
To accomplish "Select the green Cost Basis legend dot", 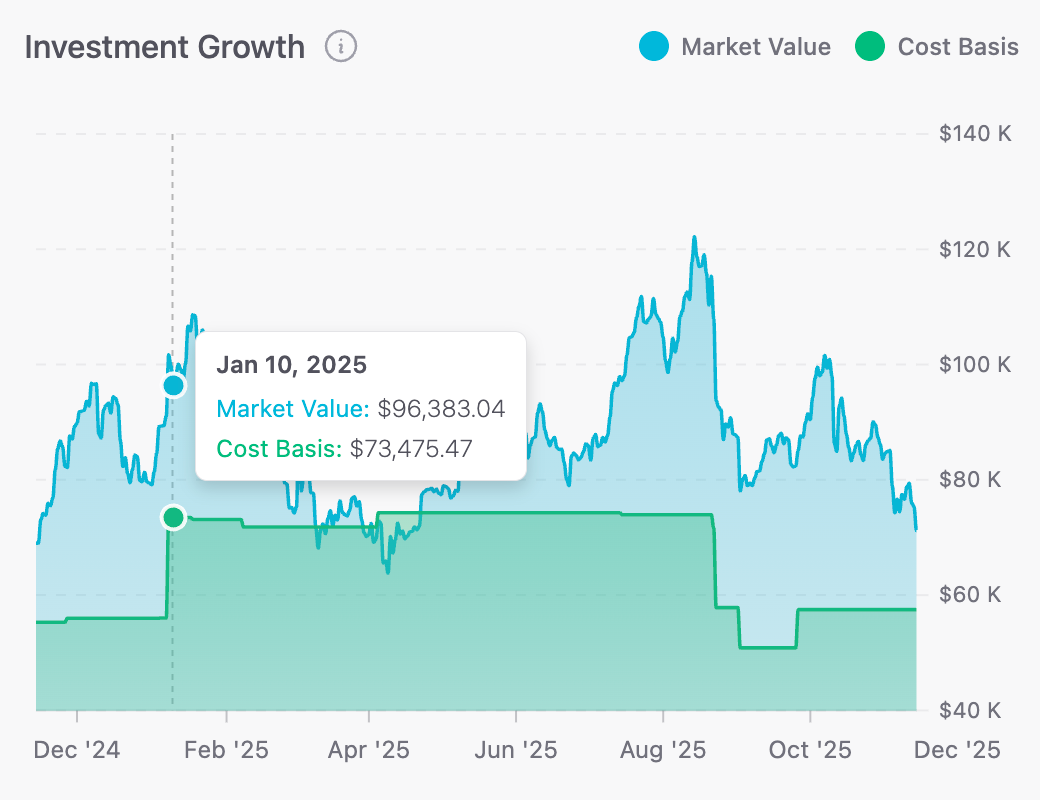I will (869, 46).
